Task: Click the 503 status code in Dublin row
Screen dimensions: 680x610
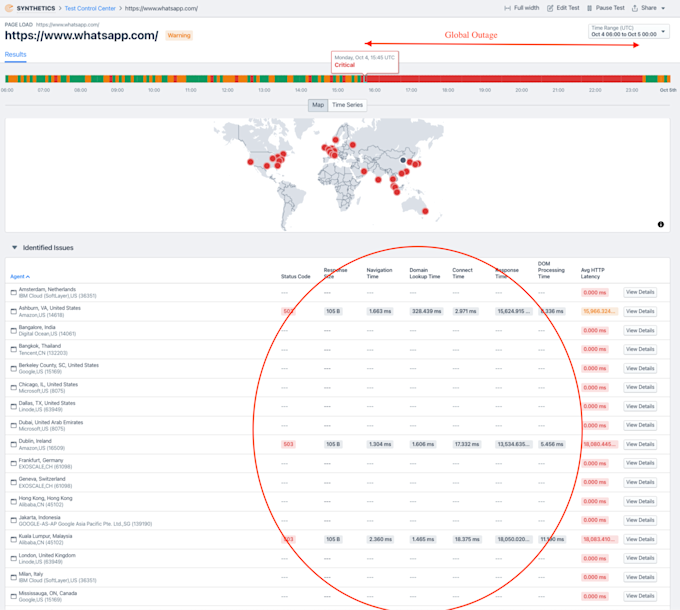Action: click(x=288, y=444)
